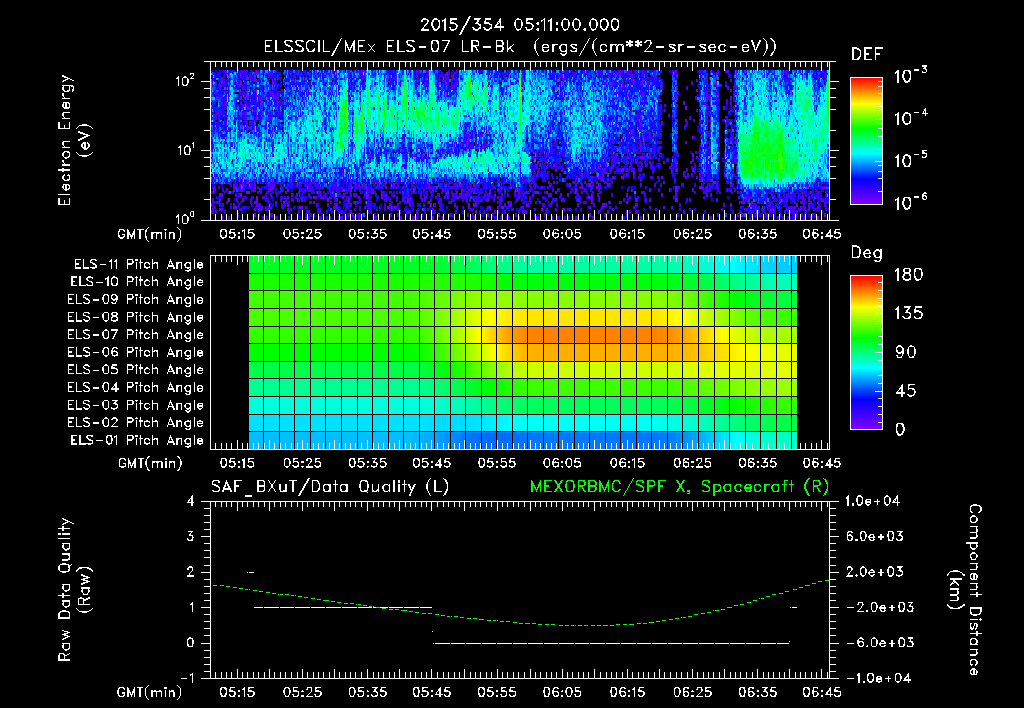The width and height of the screenshot is (1024, 708).
Task: Click the 'ELS-02 Pitch Angle' row label
Action: click(136, 423)
